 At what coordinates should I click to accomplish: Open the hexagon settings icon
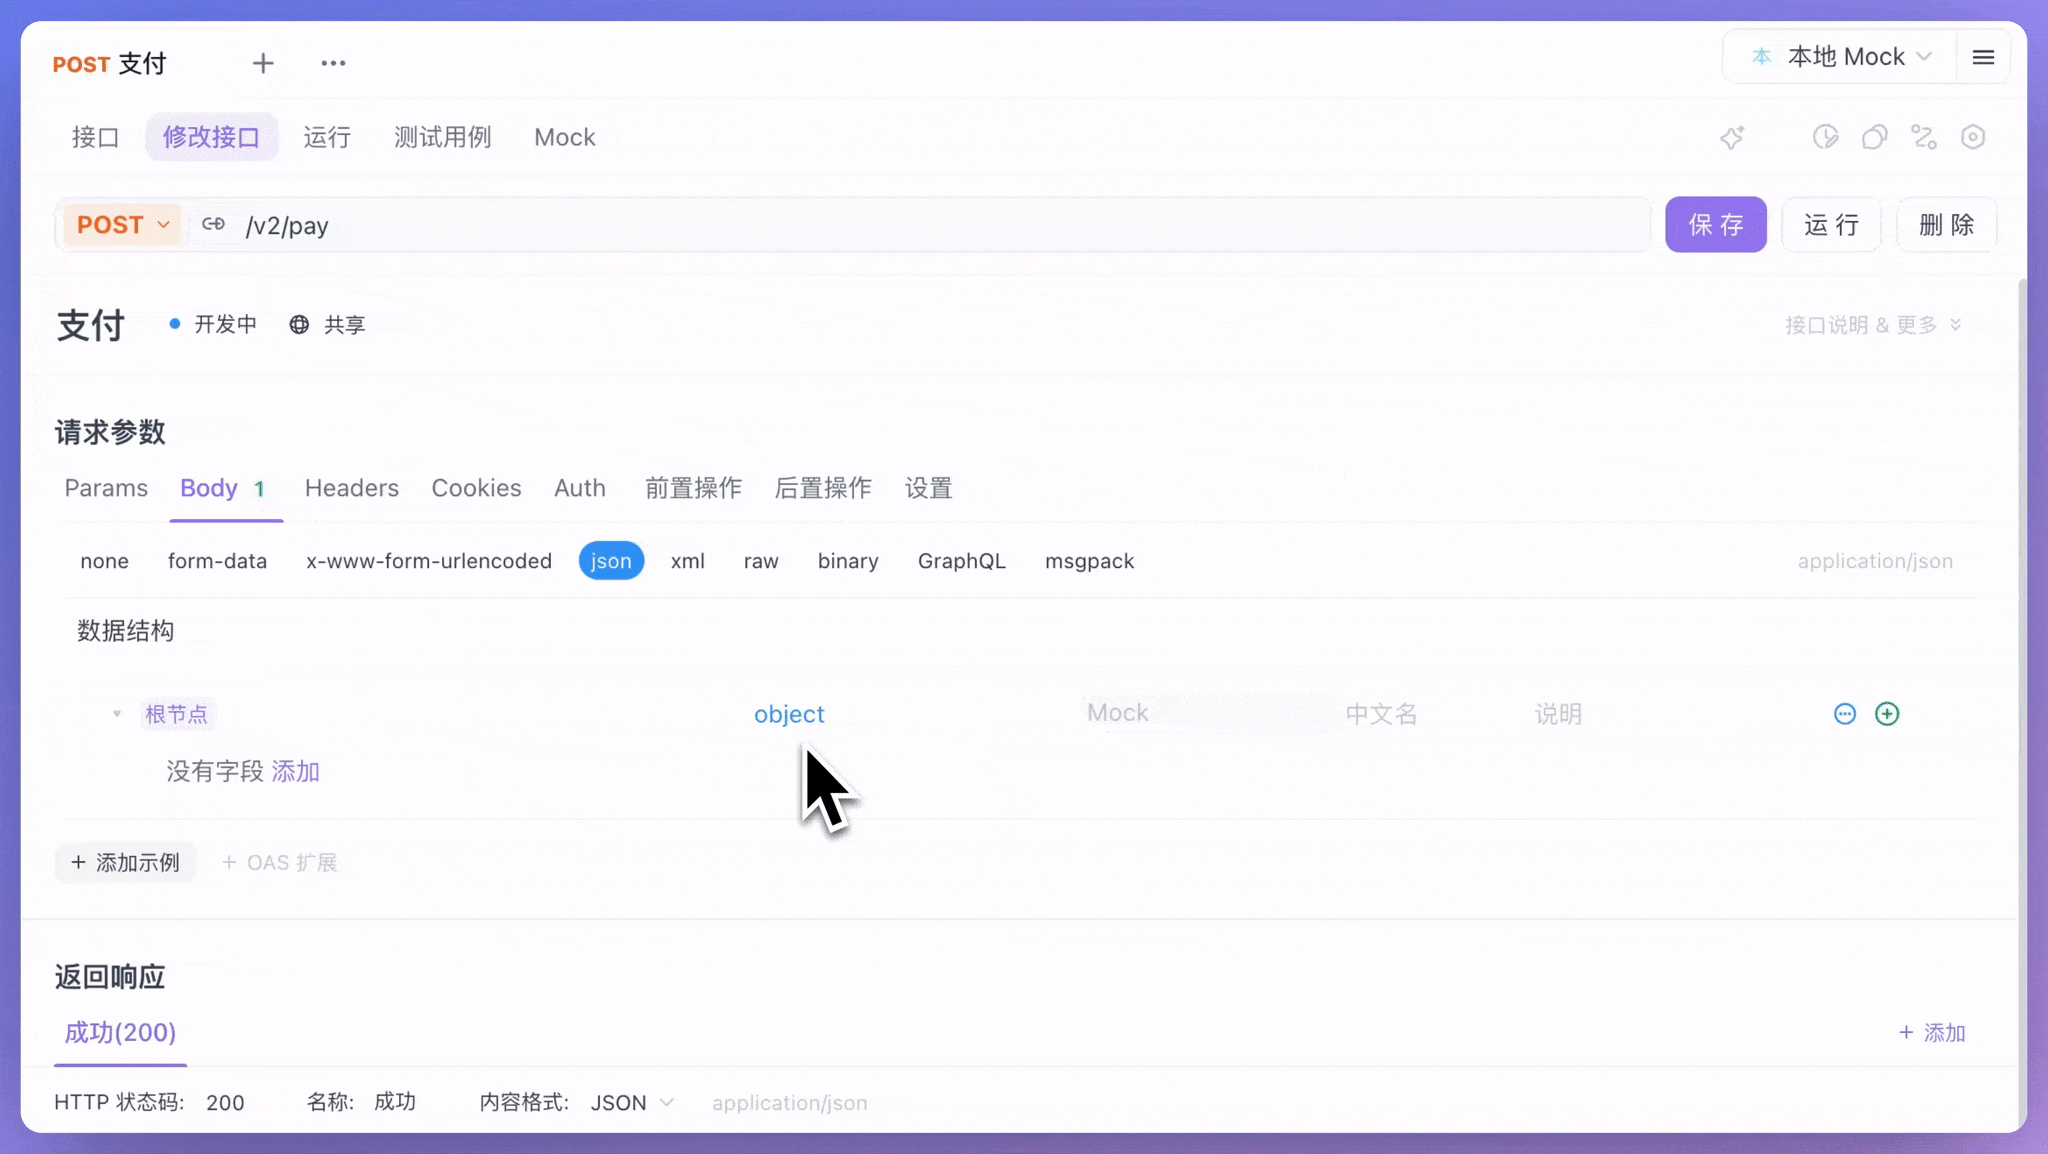(x=1972, y=137)
